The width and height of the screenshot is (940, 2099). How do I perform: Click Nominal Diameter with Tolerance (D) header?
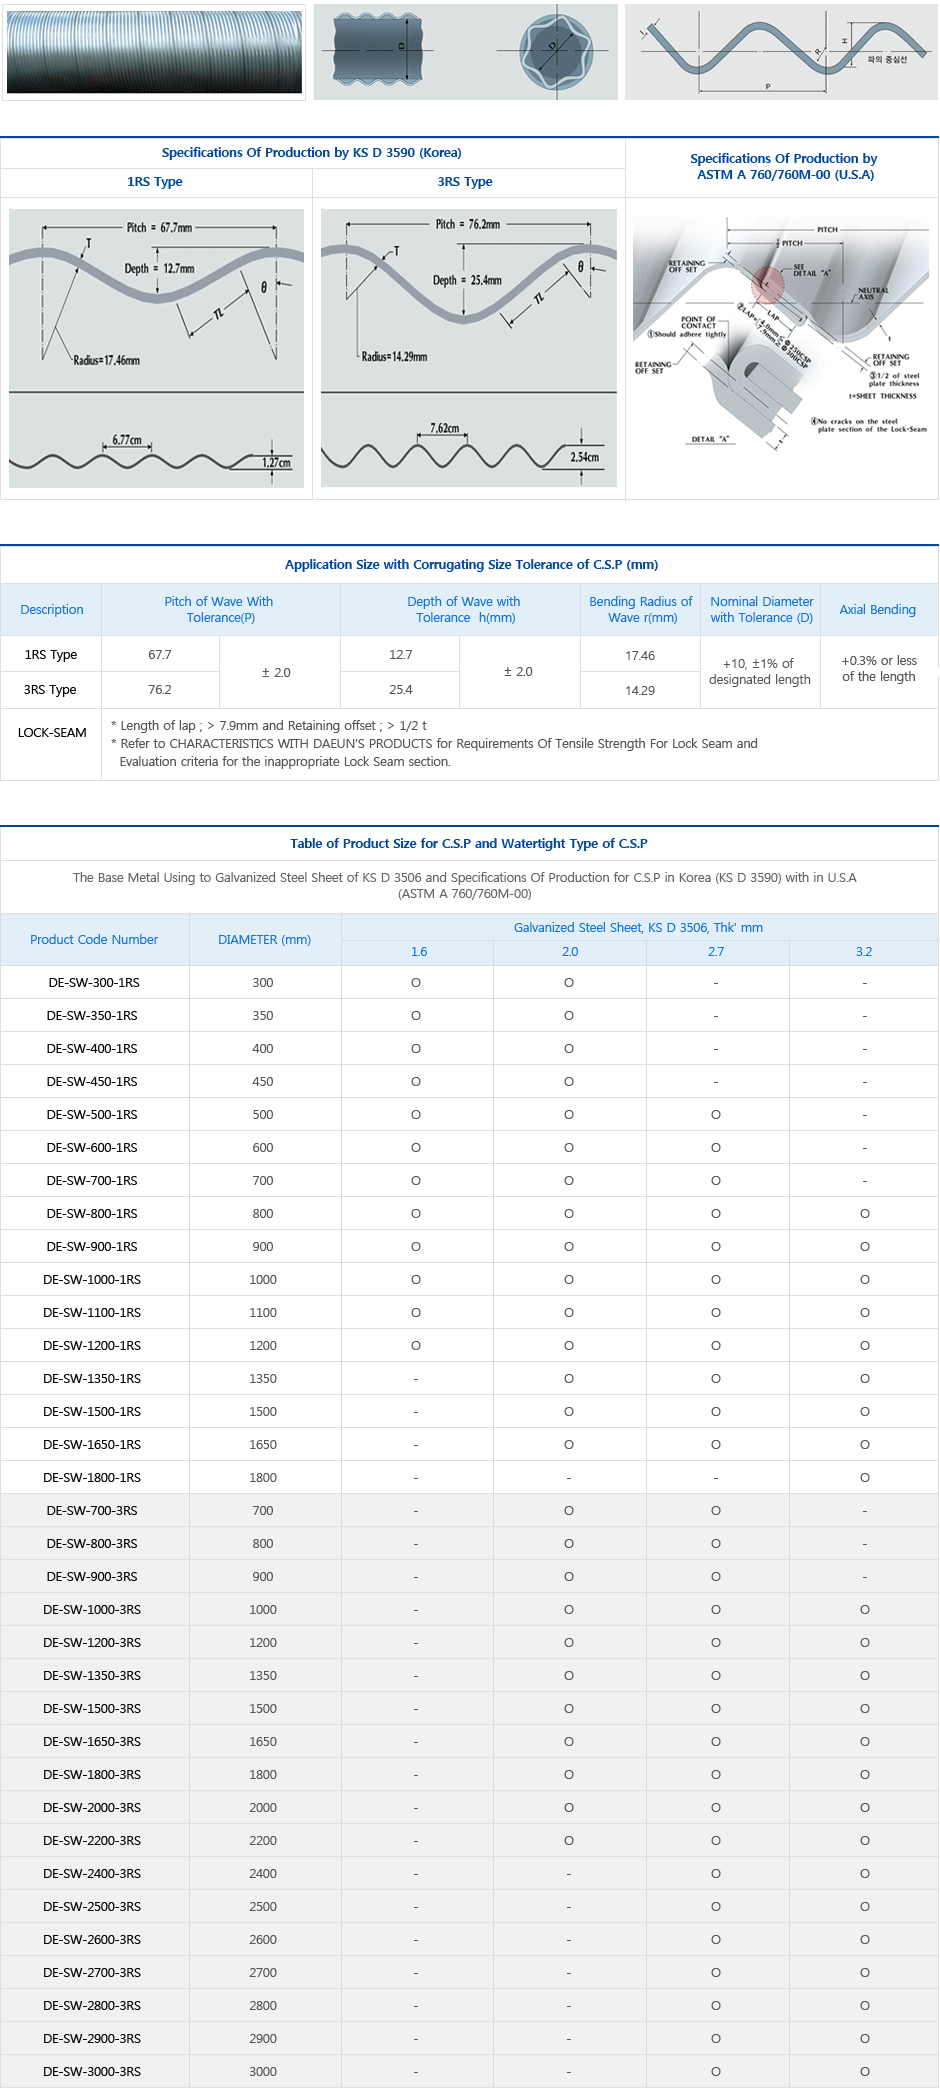pos(762,610)
